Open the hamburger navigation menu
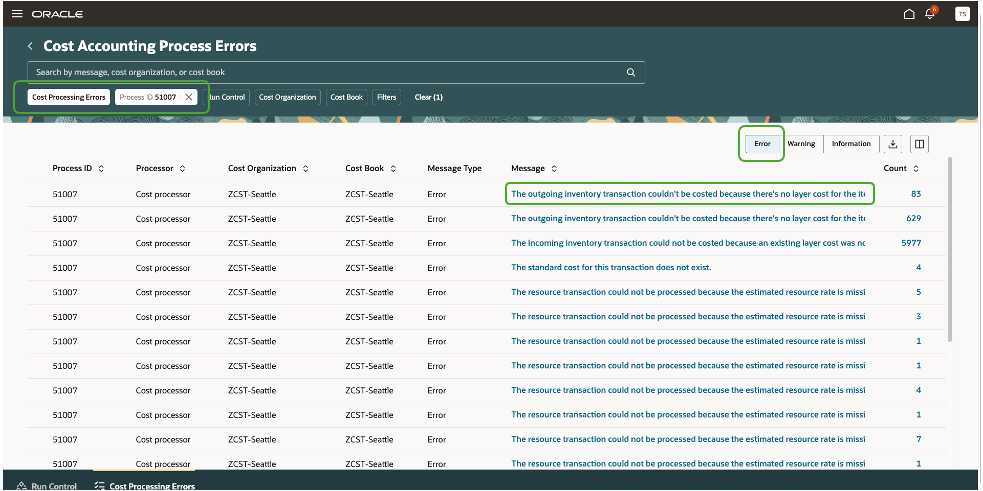This screenshot has width=983, height=491. tap(16, 14)
